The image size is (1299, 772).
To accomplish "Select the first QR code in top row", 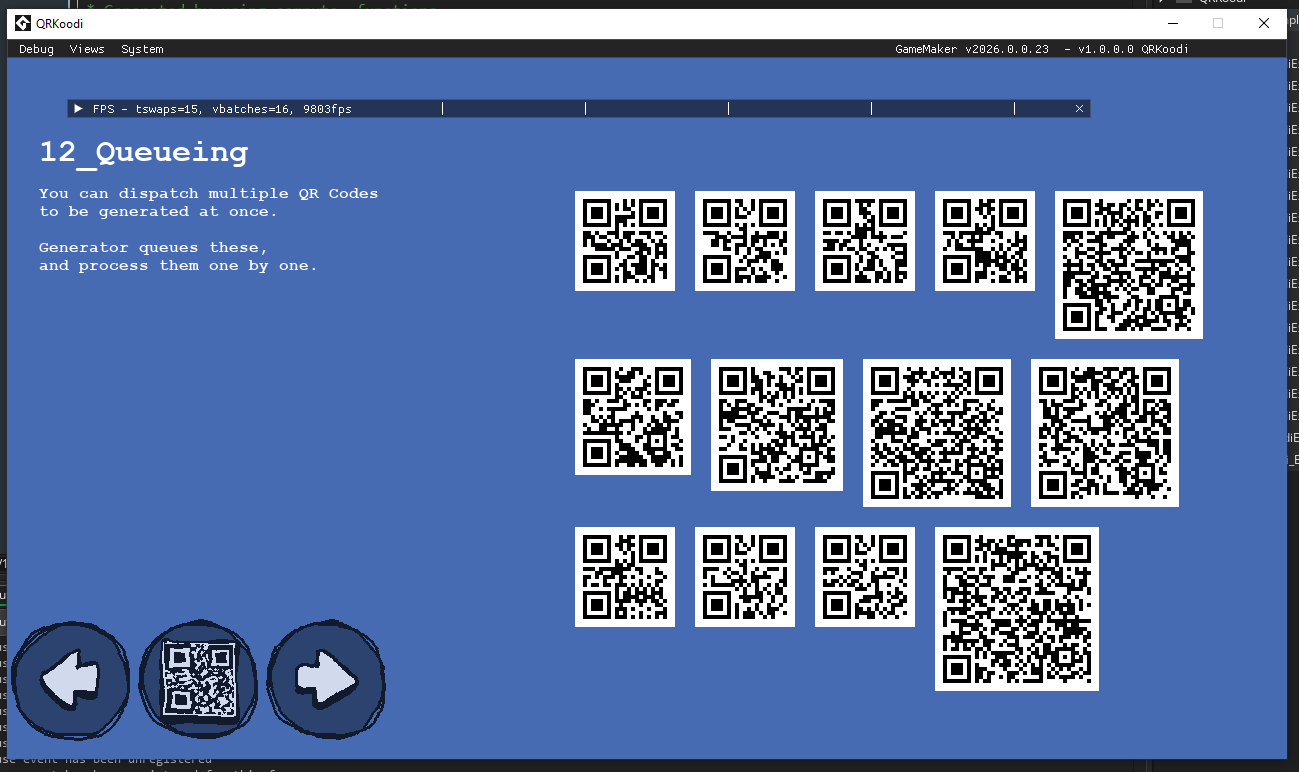I will click(625, 241).
